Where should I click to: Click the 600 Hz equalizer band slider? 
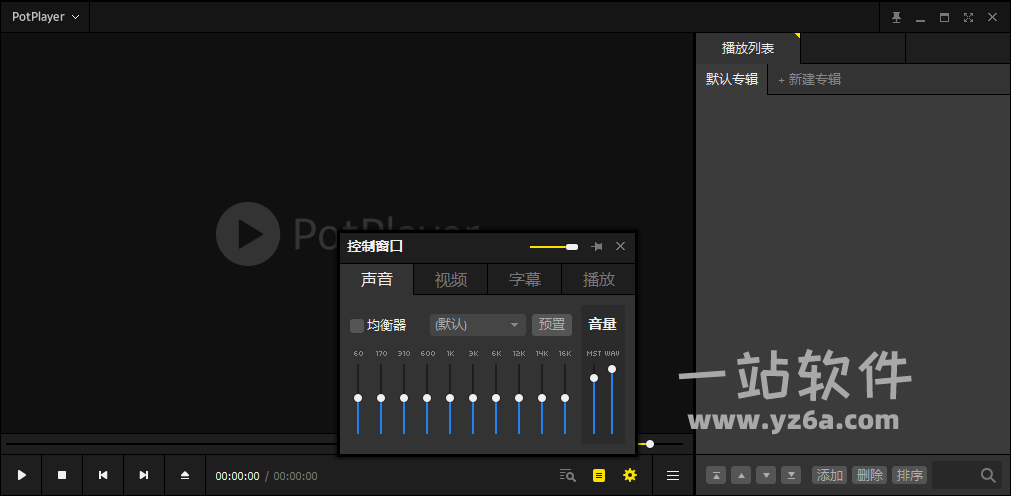pyautogui.click(x=427, y=399)
